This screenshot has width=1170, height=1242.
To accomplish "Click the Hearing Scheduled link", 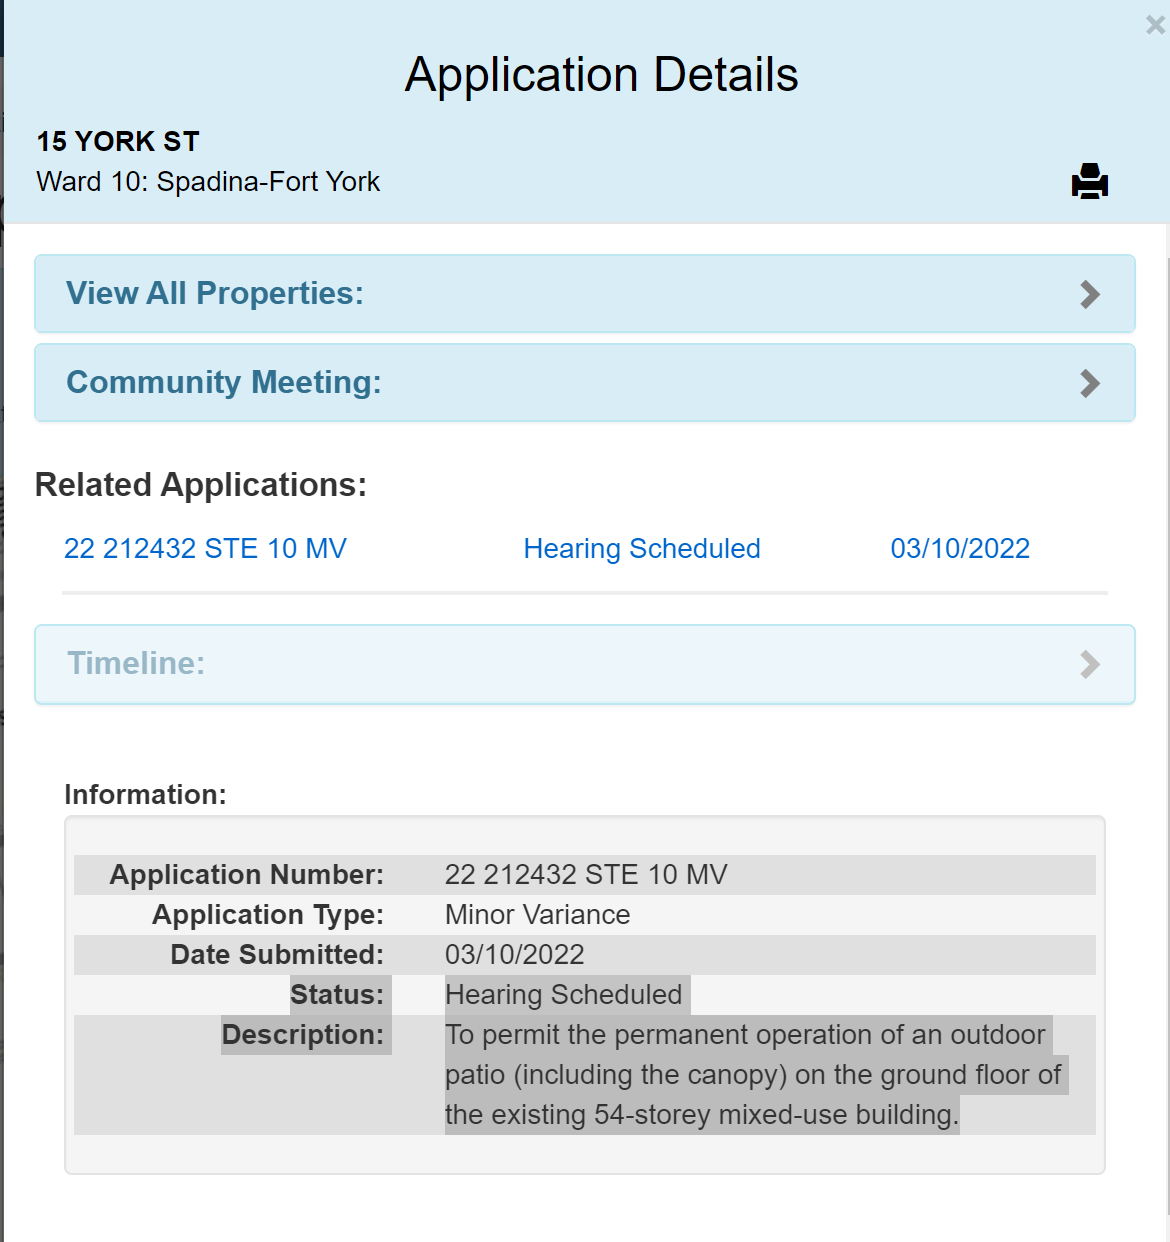I will click(x=642, y=548).
